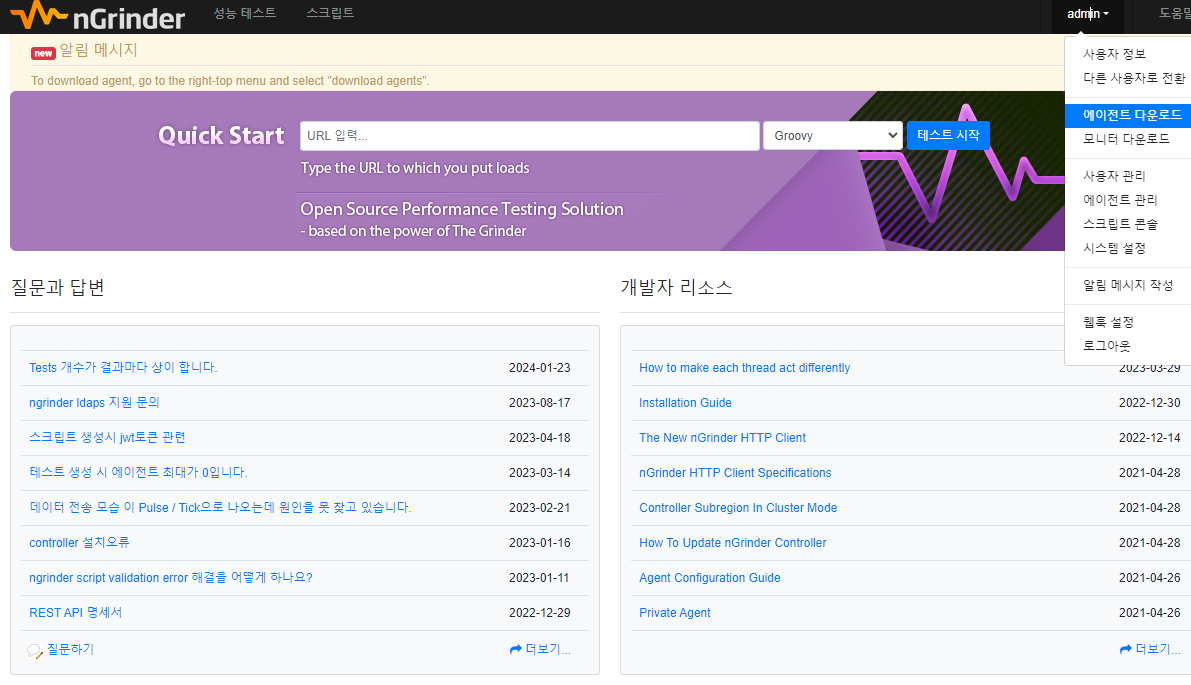Click the date 2024-01-23

[x=539, y=368]
